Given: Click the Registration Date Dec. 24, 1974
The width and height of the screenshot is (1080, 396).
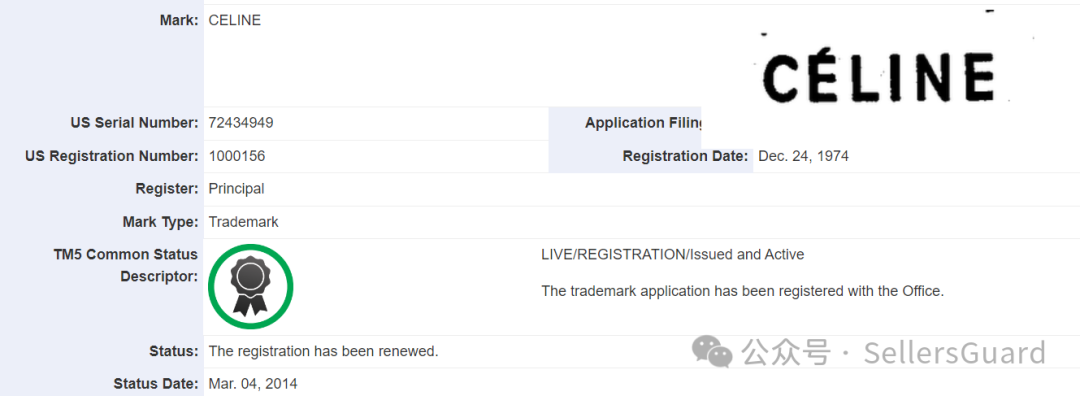Looking at the screenshot, I should click(x=803, y=156).
